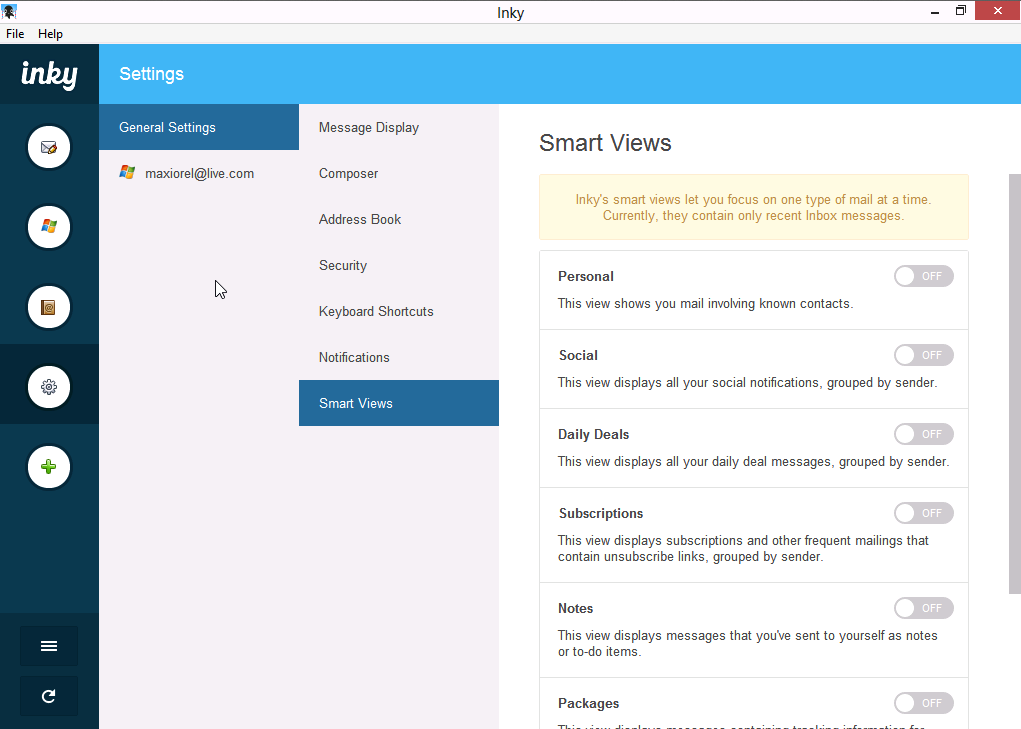Open the hamburger menu button at bottom

point(49,646)
